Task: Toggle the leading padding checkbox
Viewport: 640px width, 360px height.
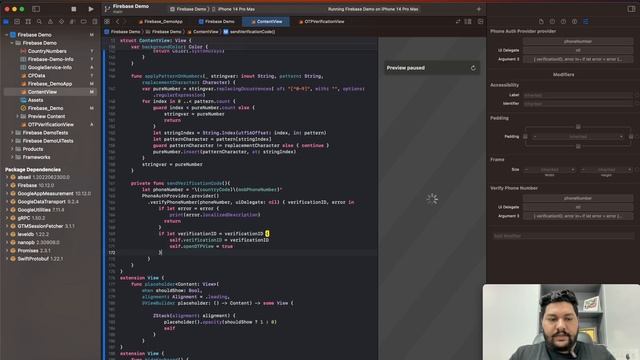Action: (x=525, y=137)
